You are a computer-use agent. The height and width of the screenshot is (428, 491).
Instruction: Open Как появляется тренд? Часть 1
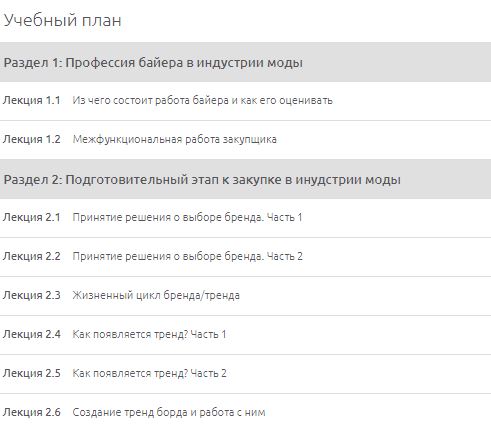point(149,334)
